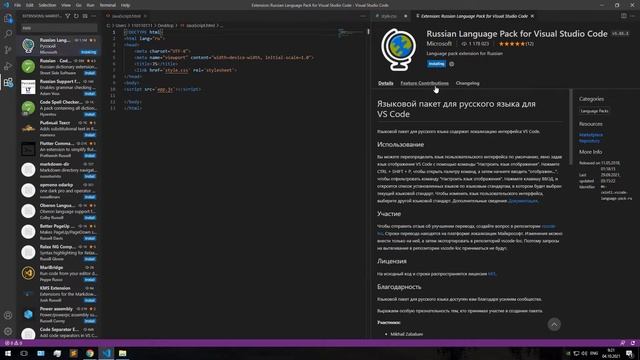Select the Code Separator extension entry

[59, 333]
